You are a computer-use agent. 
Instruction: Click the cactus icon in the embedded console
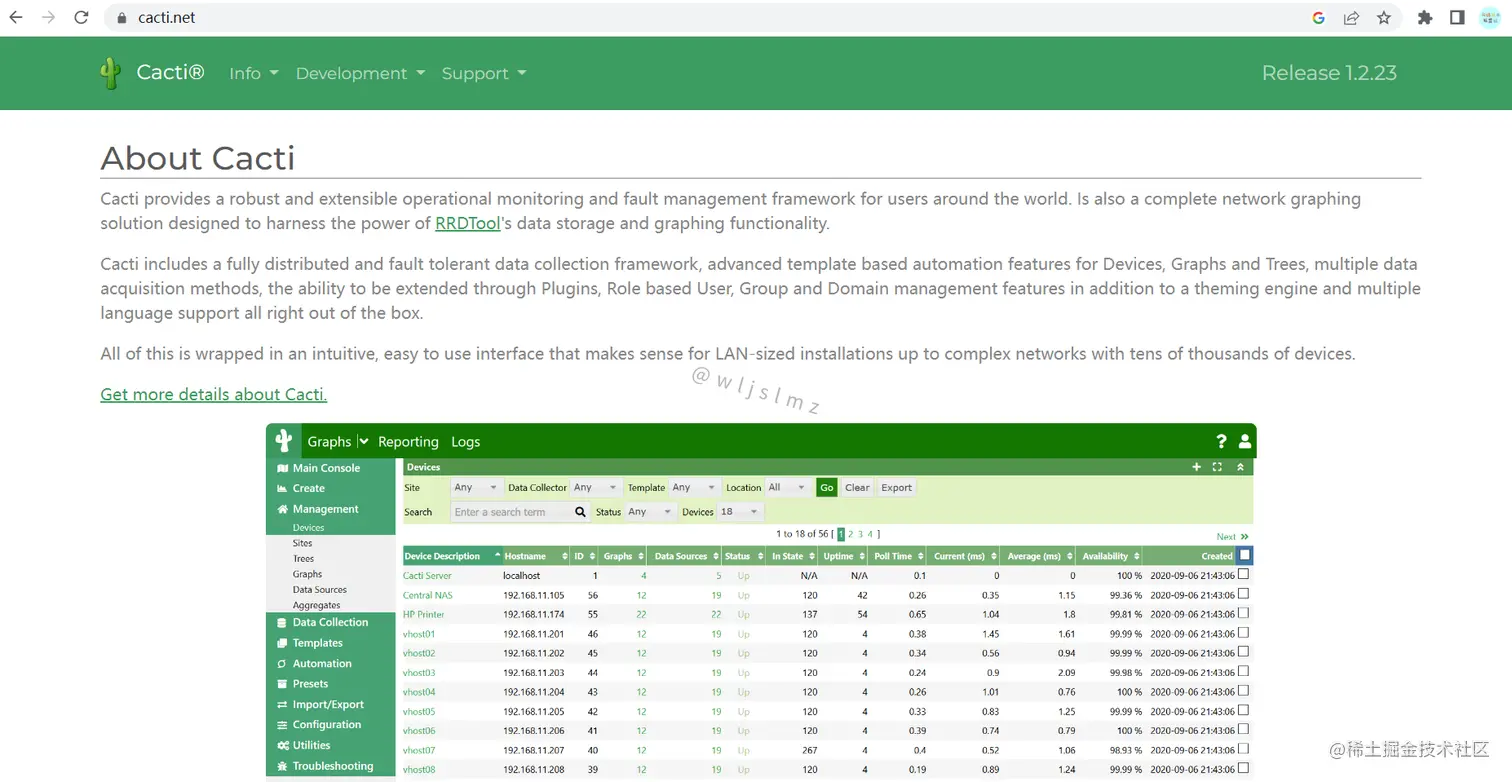[284, 441]
